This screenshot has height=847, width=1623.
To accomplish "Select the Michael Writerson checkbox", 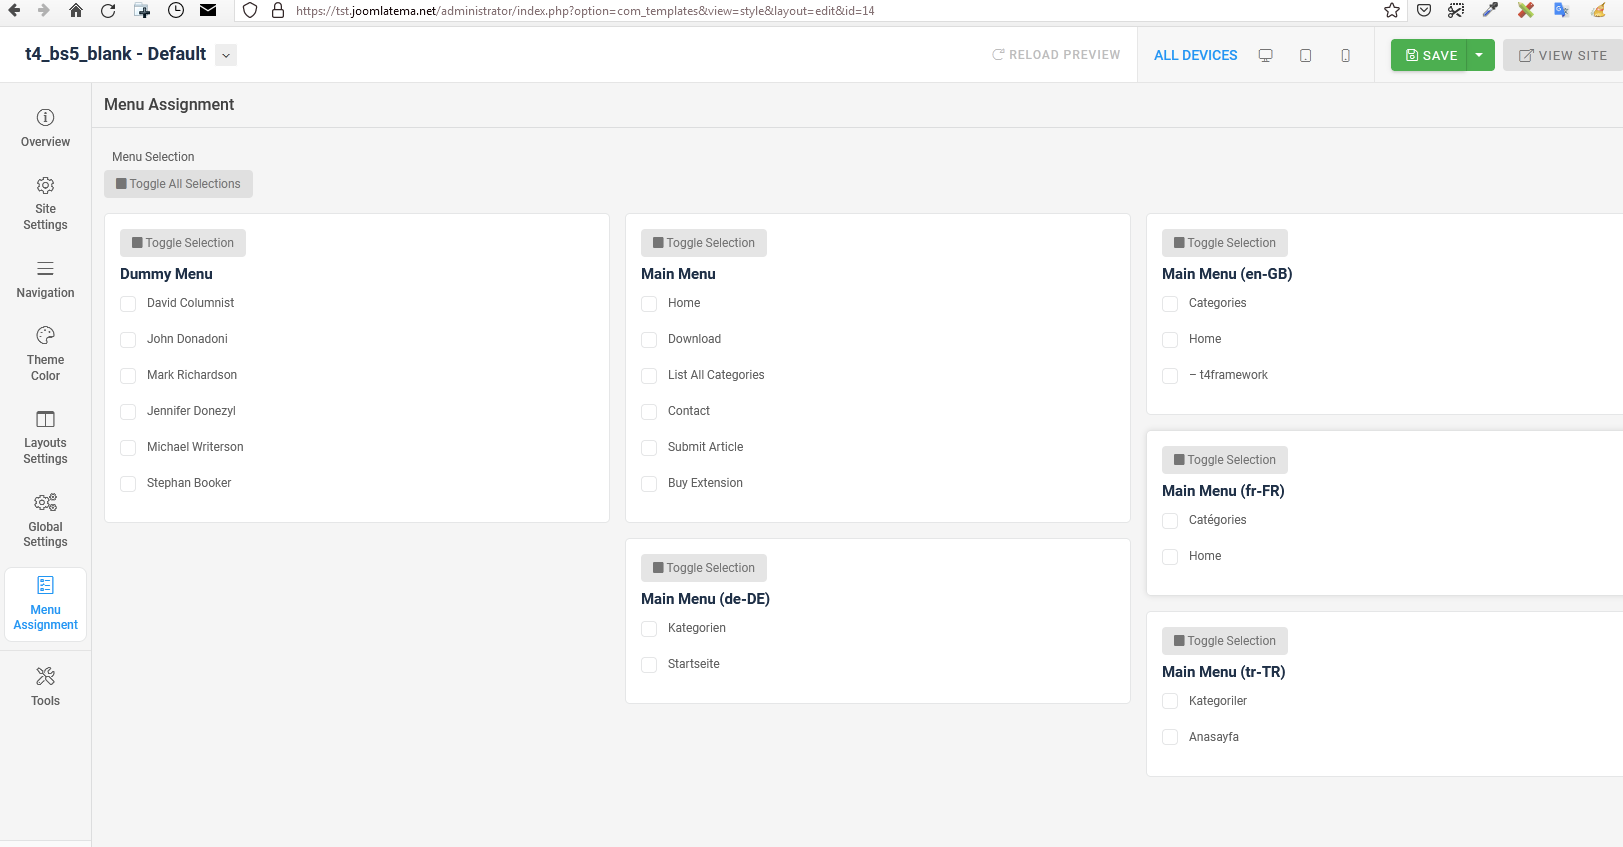I will (x=128, y=448).
